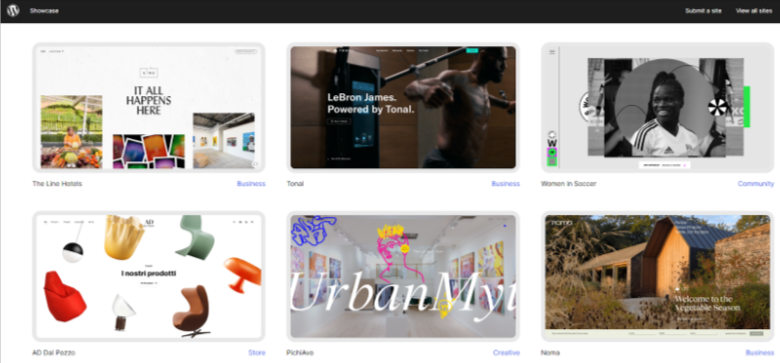Select Business tag under The Line Hotels

pyautogui.click(x=251, y=183)
